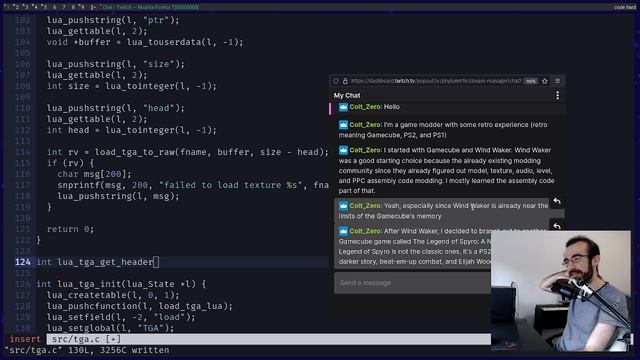The image size is (640, 360).
Task: Click broadcaster badge on "Yeah, especially" message
Action: pyautogui.click(x=343, y=206)
